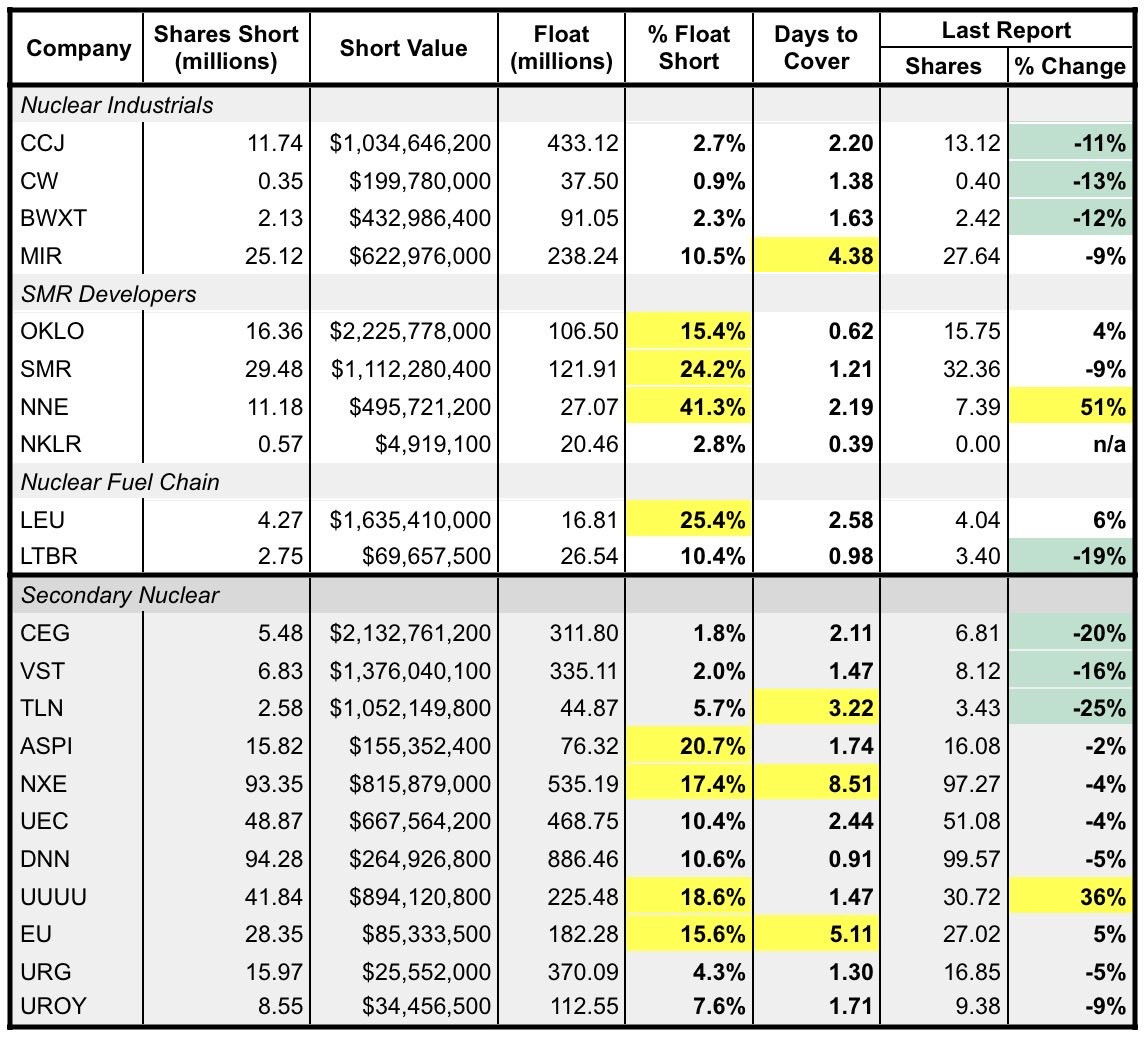Click the Last Report header cell
The width and height of the screenshot is (1145, 1039).
coord(1006,30)
